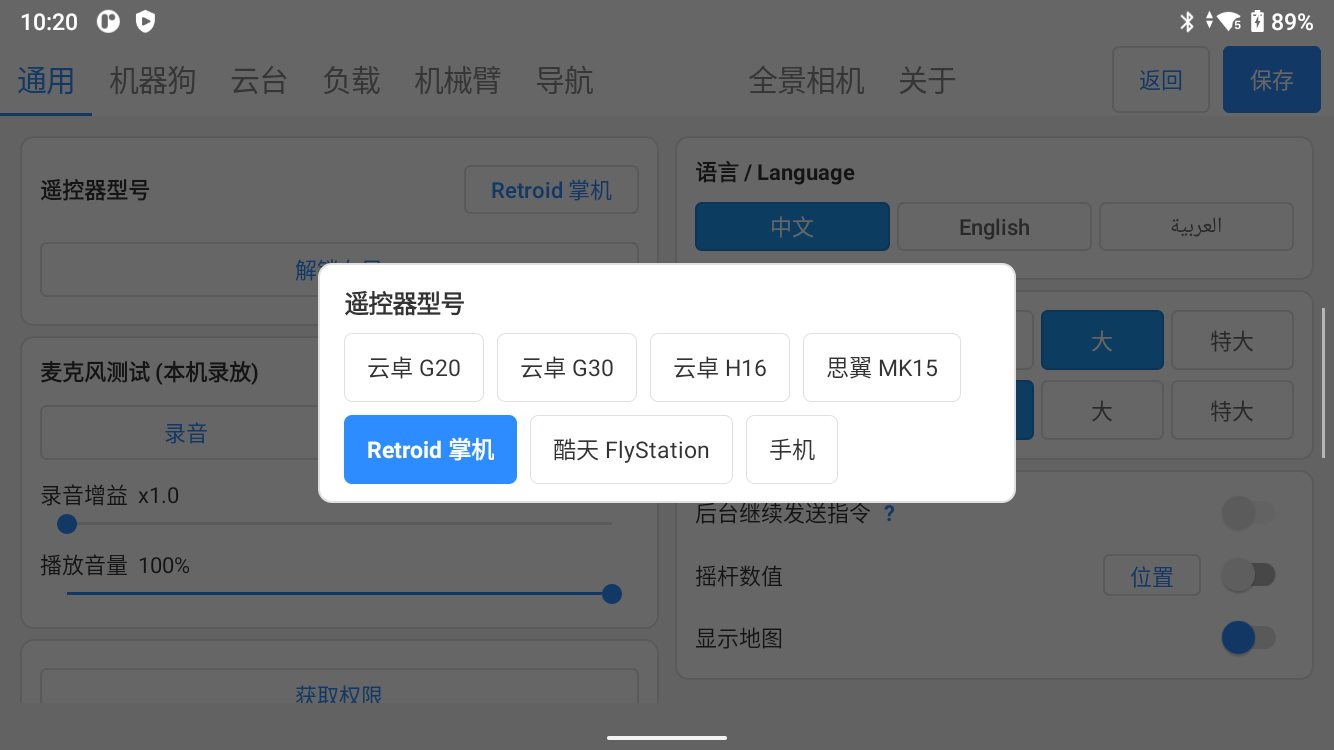This screenshot has width=1334, height=750.
Task: Toggle 后台继续发送指令 switch
Action: 1248,514
